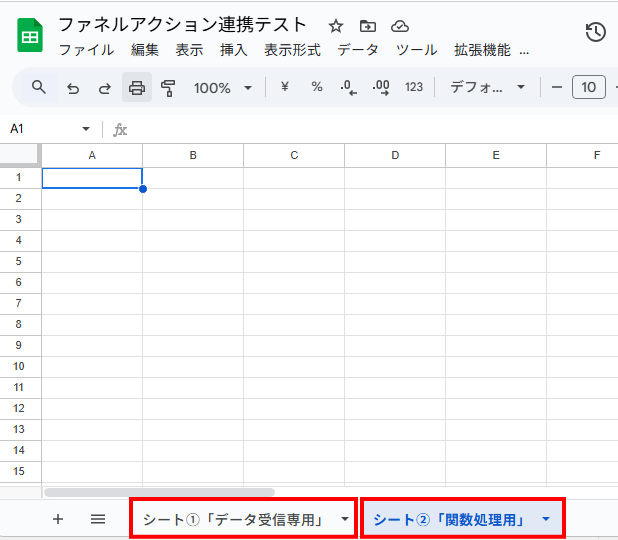Open the 表示形式 menu

(292, 50)
